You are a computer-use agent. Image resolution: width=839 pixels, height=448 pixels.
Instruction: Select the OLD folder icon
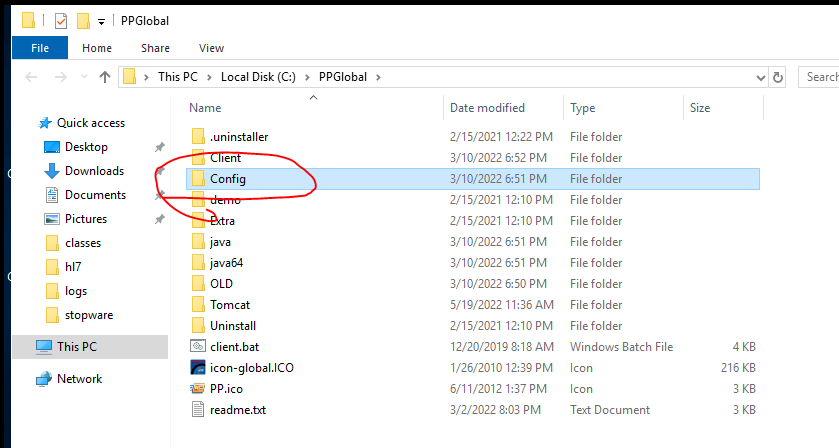click(x=198, y=284)
